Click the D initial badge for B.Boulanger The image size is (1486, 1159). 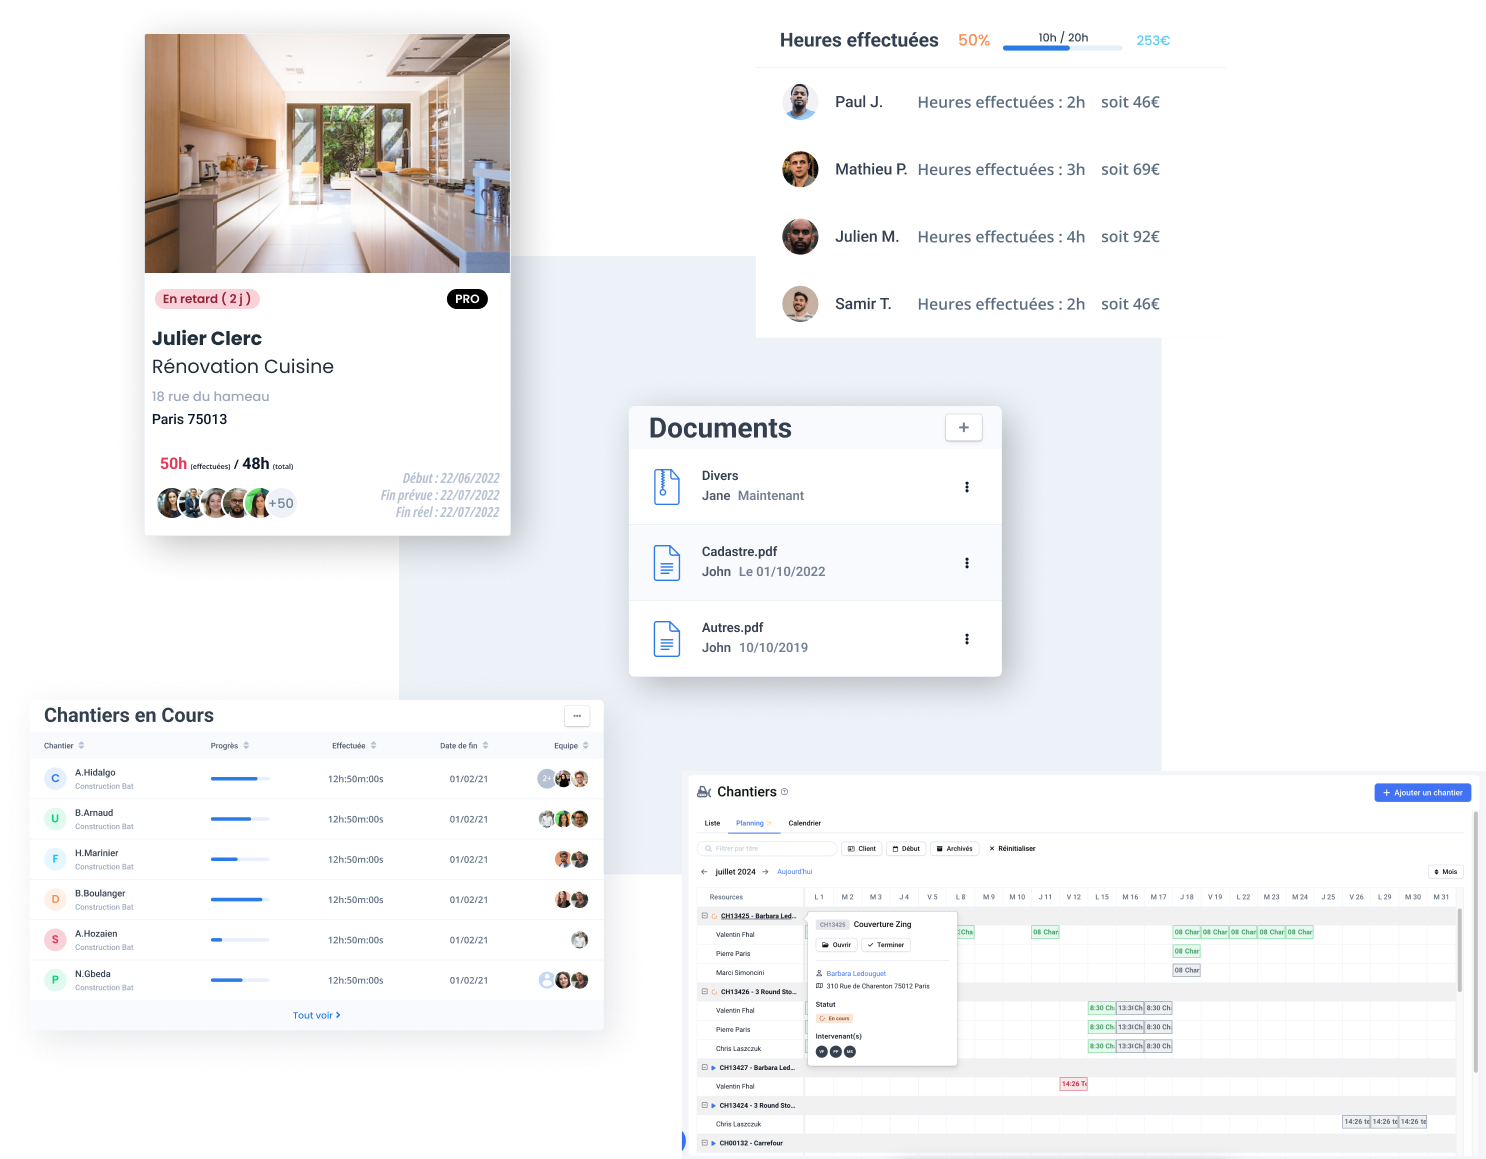(55, 899)
